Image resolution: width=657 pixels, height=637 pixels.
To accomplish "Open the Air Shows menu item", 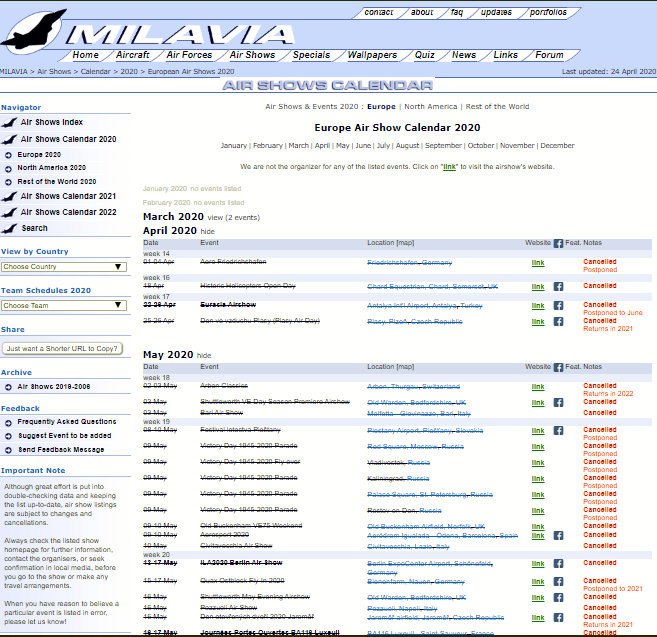I will pyautogui.click(x=252, y=55).
